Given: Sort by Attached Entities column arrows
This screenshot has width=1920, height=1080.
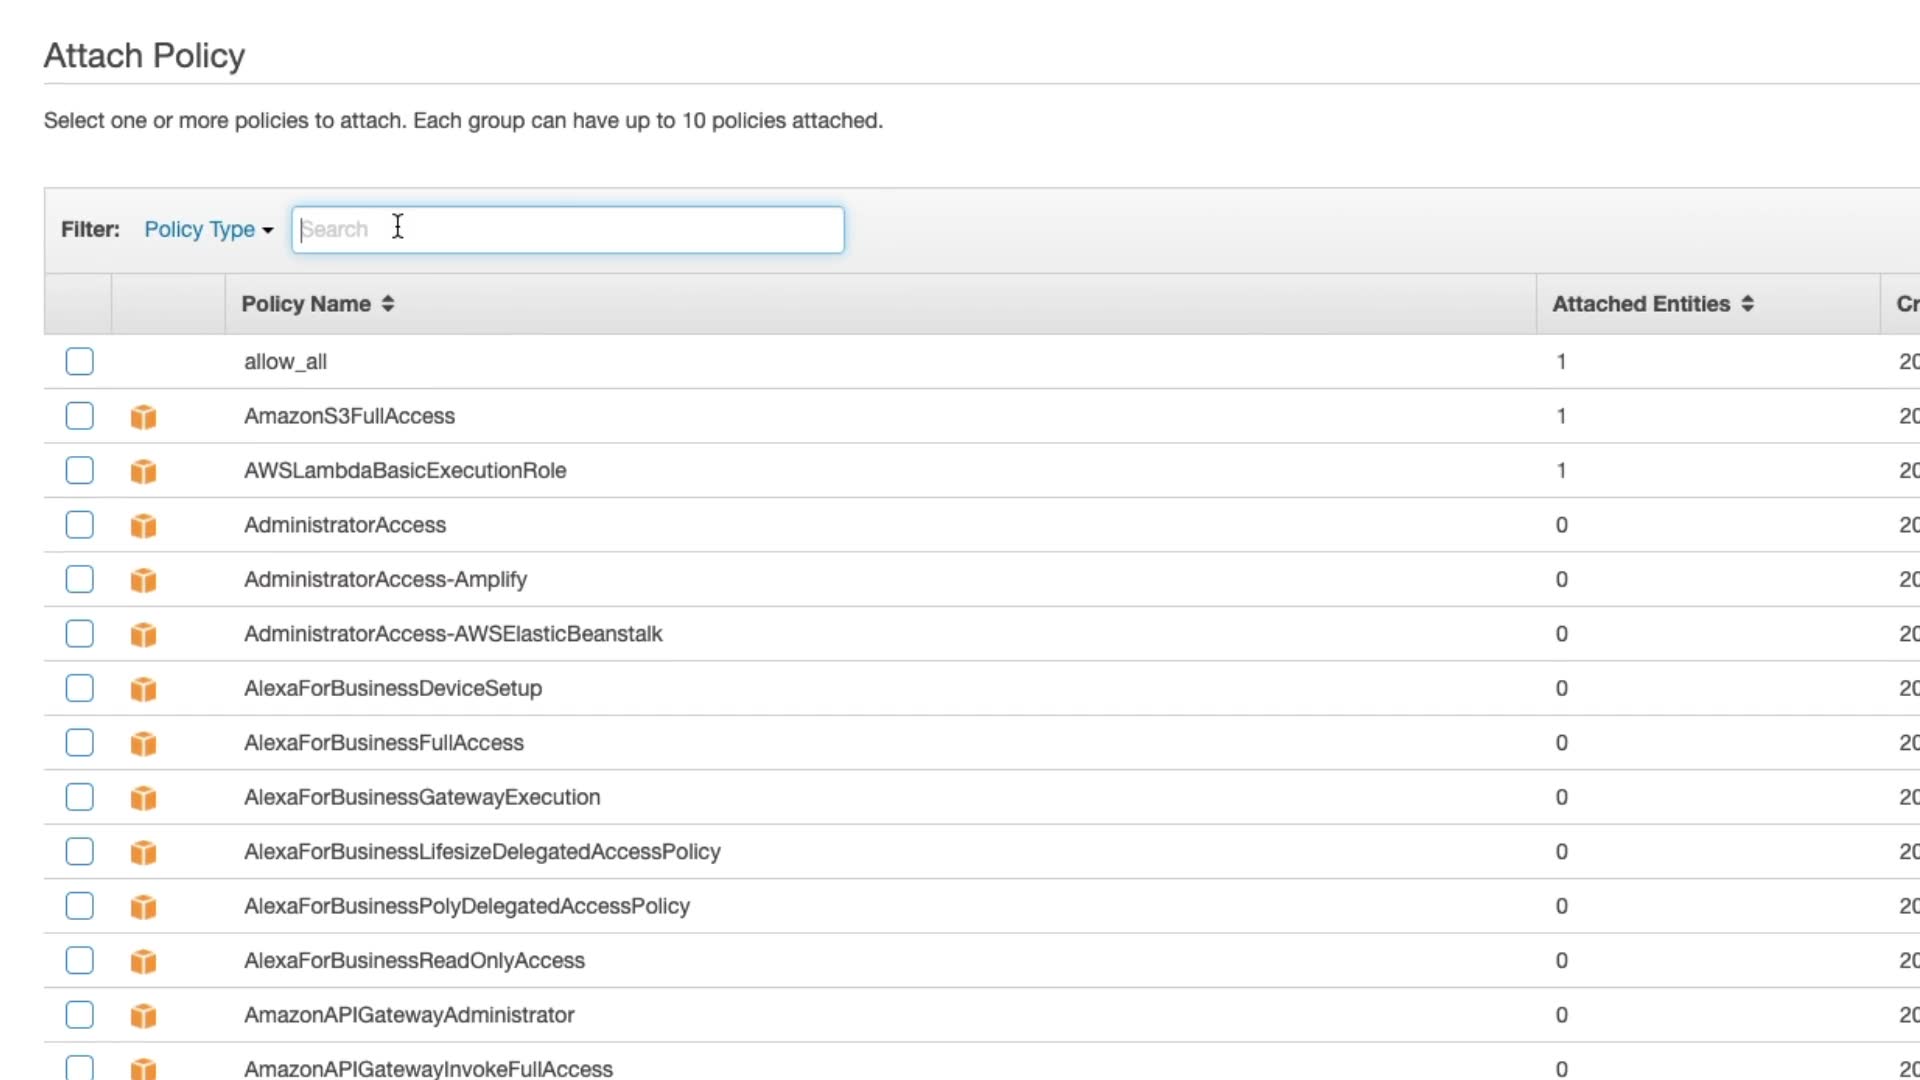Looking at the screenshot, I should (x=1747, y=304).
